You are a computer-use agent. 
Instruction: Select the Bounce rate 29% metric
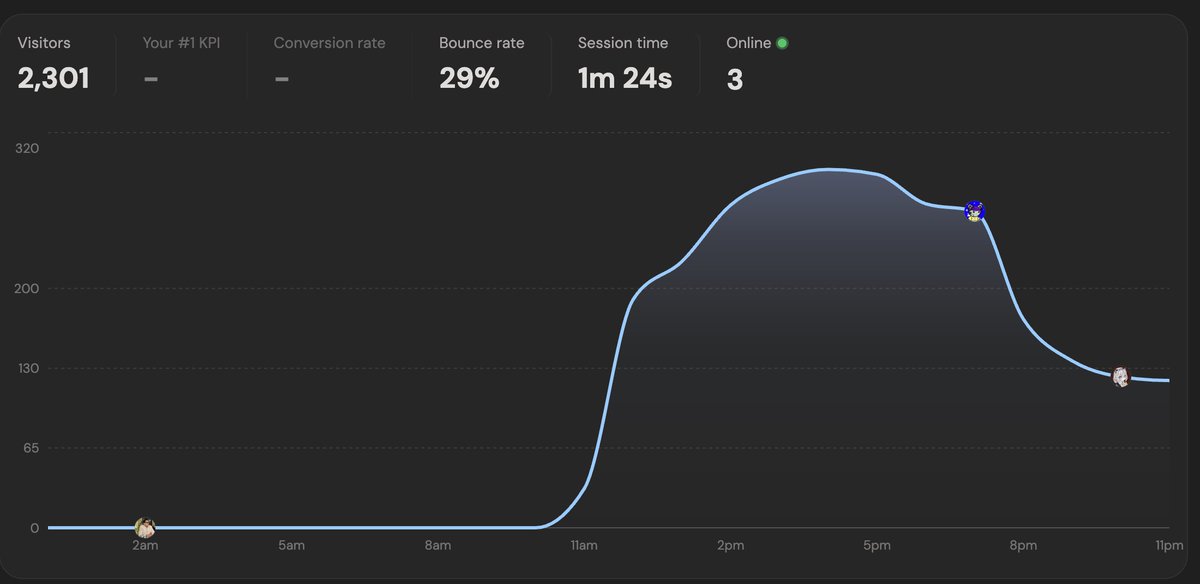(x=481, y=65)
